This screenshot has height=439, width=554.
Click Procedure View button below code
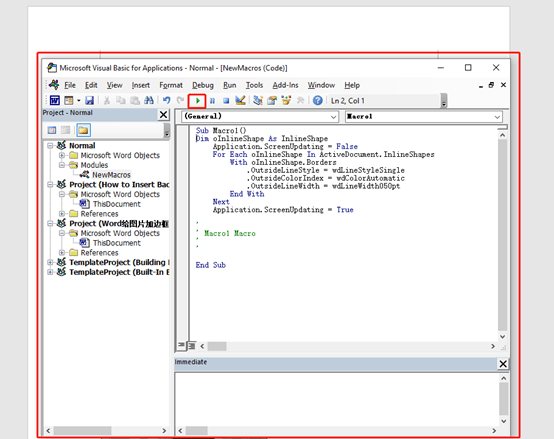pyautogui.click(x=181, y=345)
